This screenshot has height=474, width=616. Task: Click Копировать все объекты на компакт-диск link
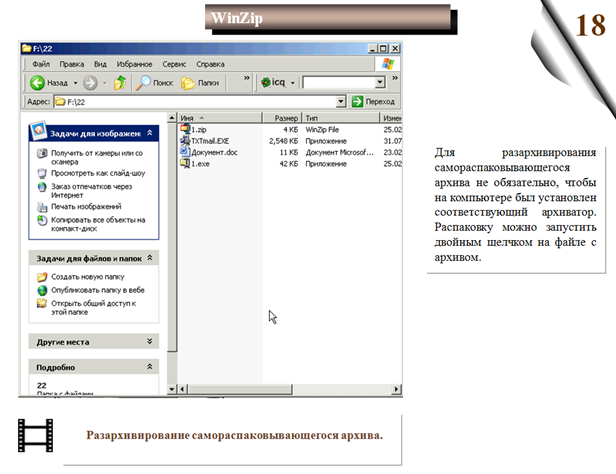click(x=98, y=224)
